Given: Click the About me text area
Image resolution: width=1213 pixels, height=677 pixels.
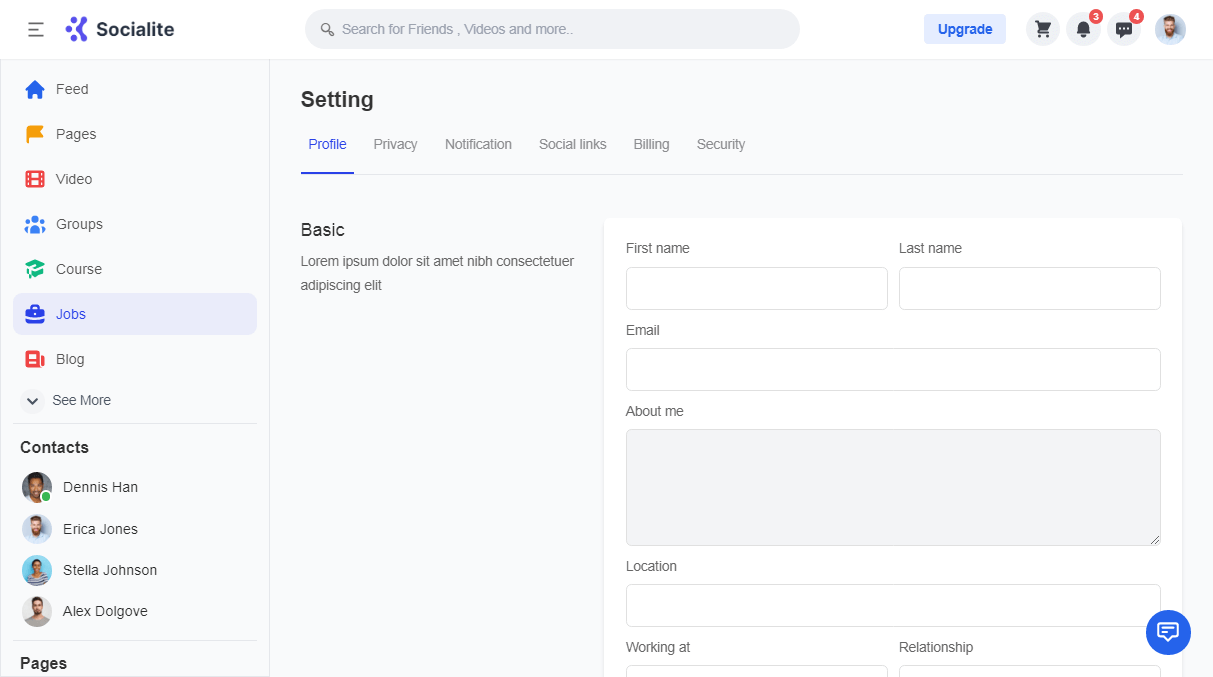Looking at the screenshot, I should coord(892,487).
